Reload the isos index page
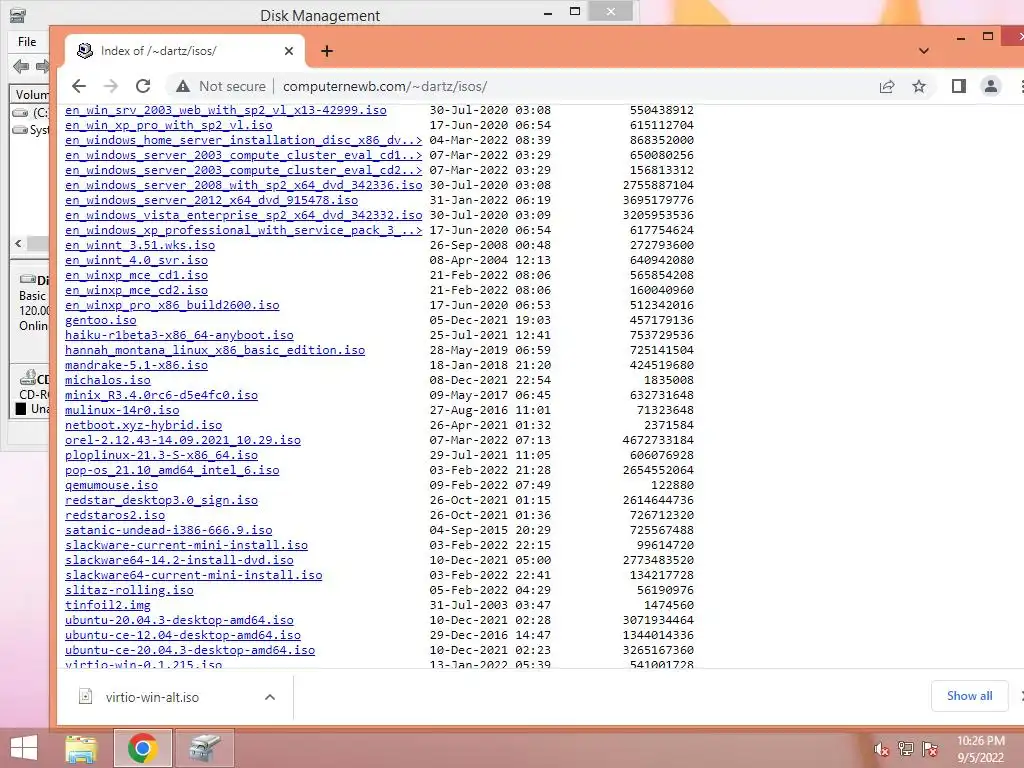1024x768 pixels. tap(143, 86)
